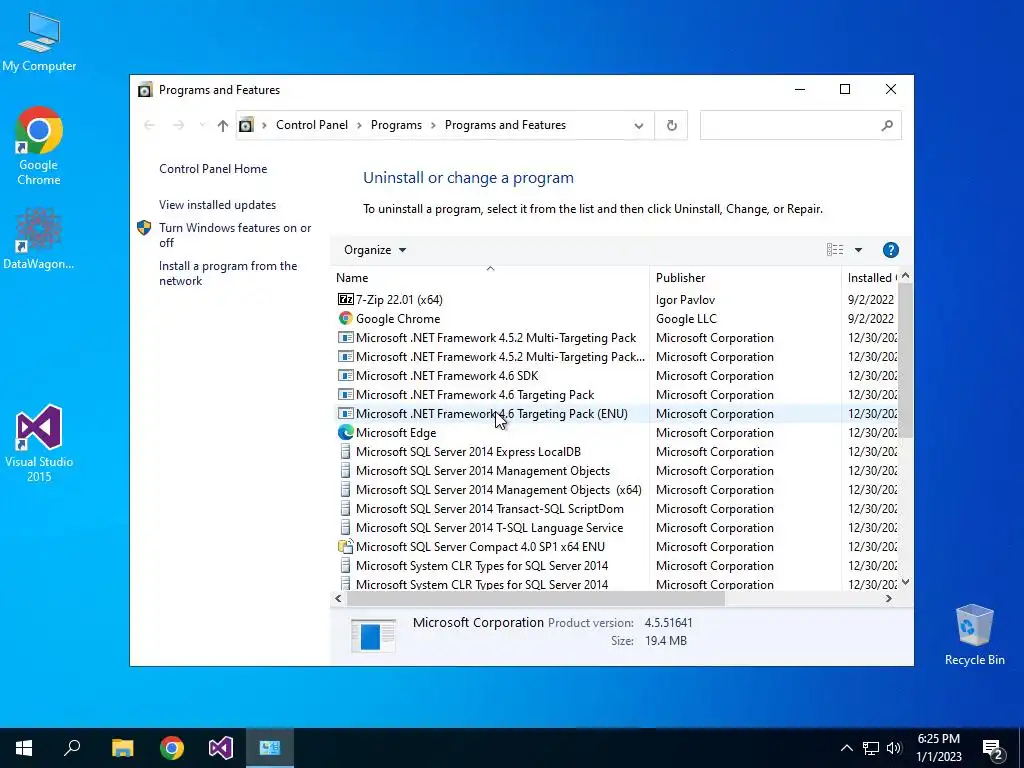
Task: Click the back navigation arrow
Action: 149,125
